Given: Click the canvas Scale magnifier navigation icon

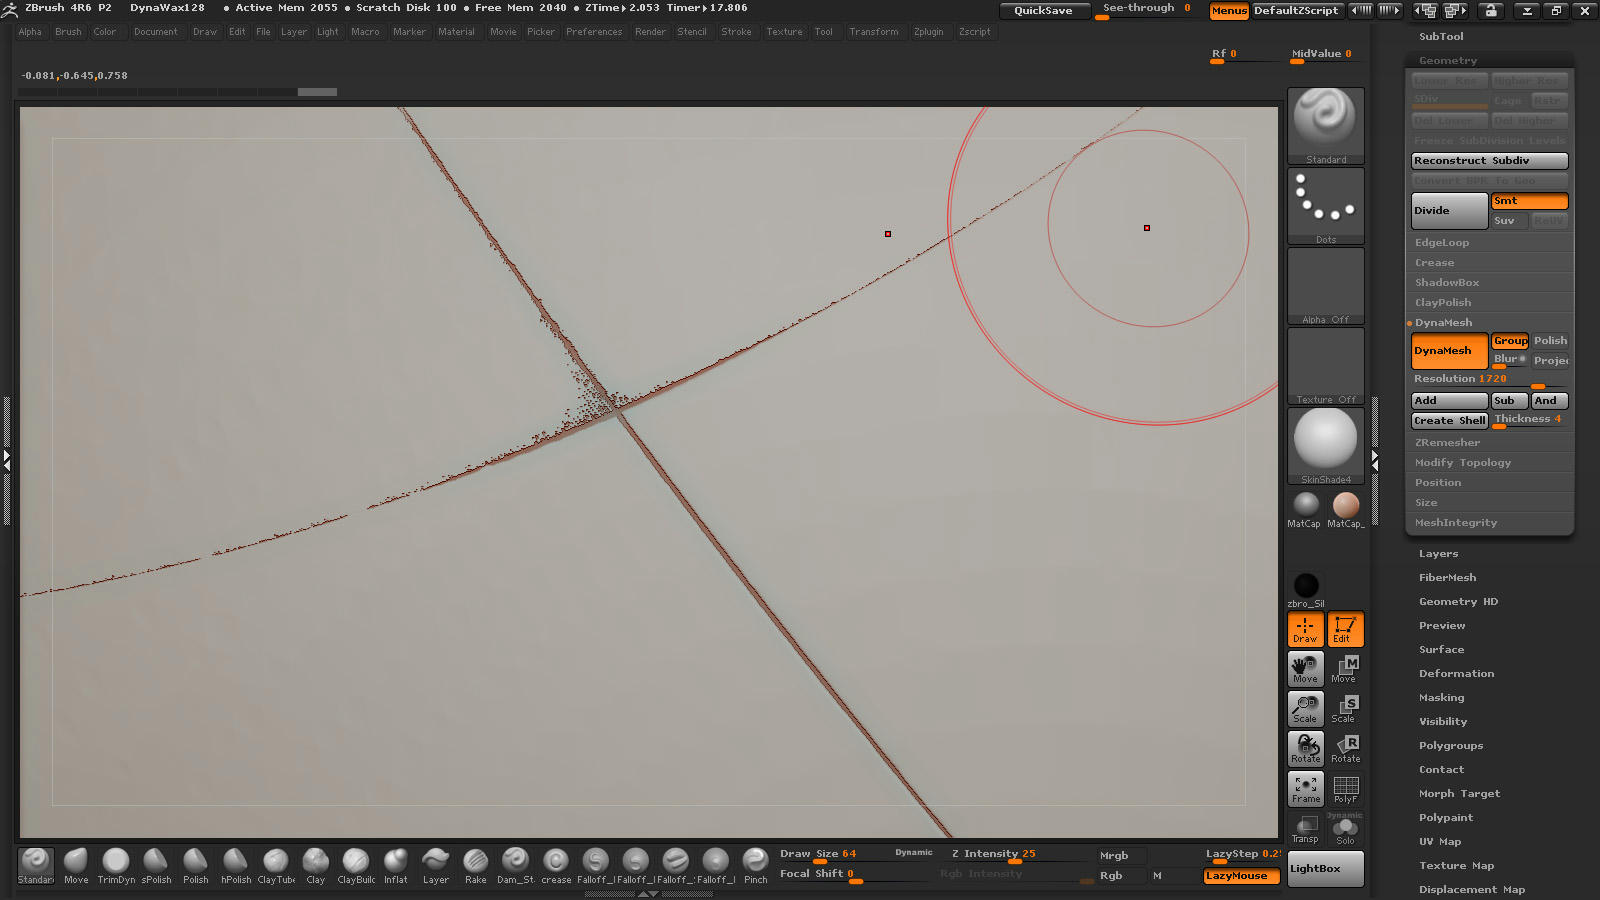Looking at the screenshot, I should point(1306,709).
